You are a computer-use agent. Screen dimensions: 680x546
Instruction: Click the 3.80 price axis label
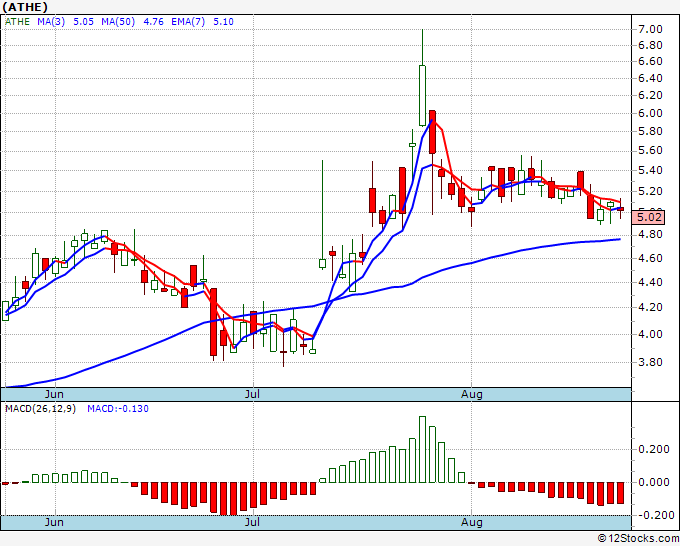(x=650, y=362)
